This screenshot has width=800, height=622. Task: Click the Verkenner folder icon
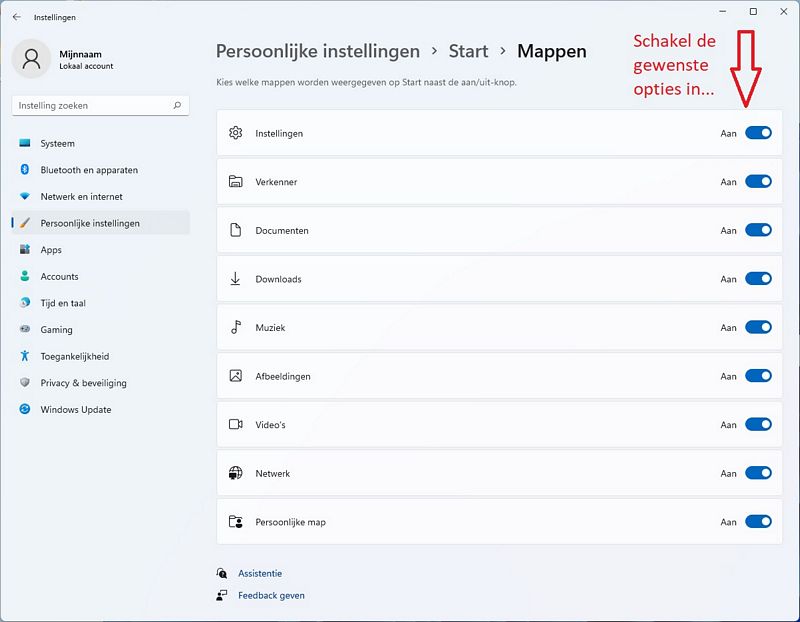[x=235, y=181]
